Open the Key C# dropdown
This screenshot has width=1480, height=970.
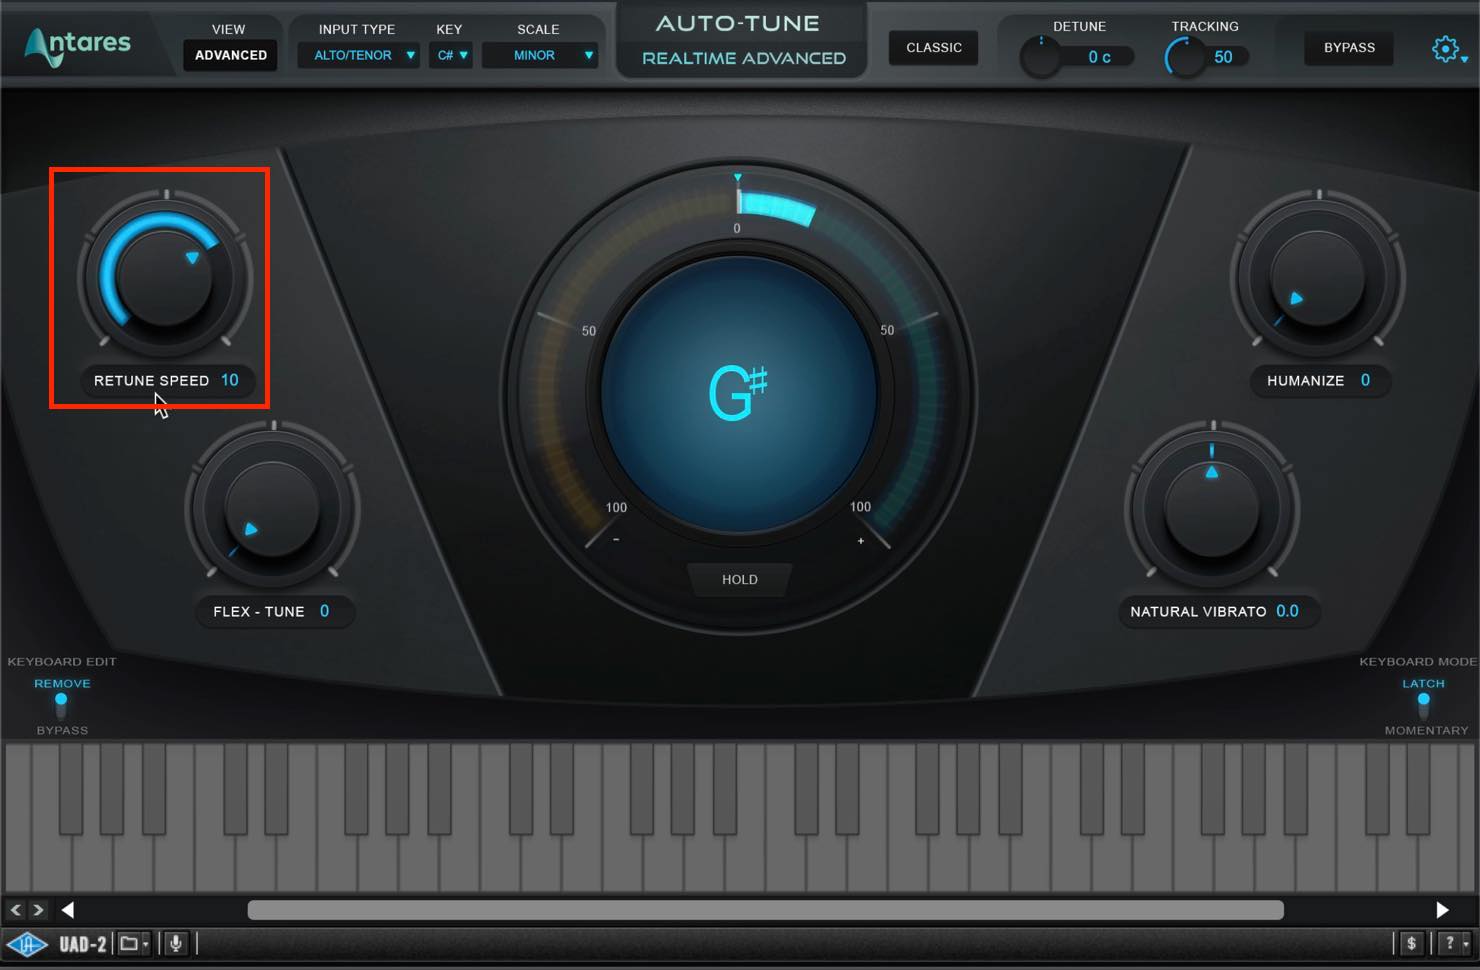pos(452,55)
